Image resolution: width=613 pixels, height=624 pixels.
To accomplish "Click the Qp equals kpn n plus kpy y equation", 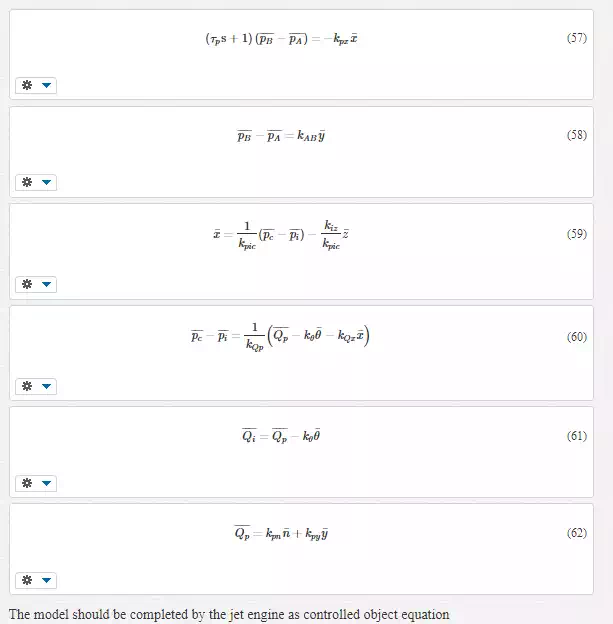I will pyautogui.click(x=281, y=533).
